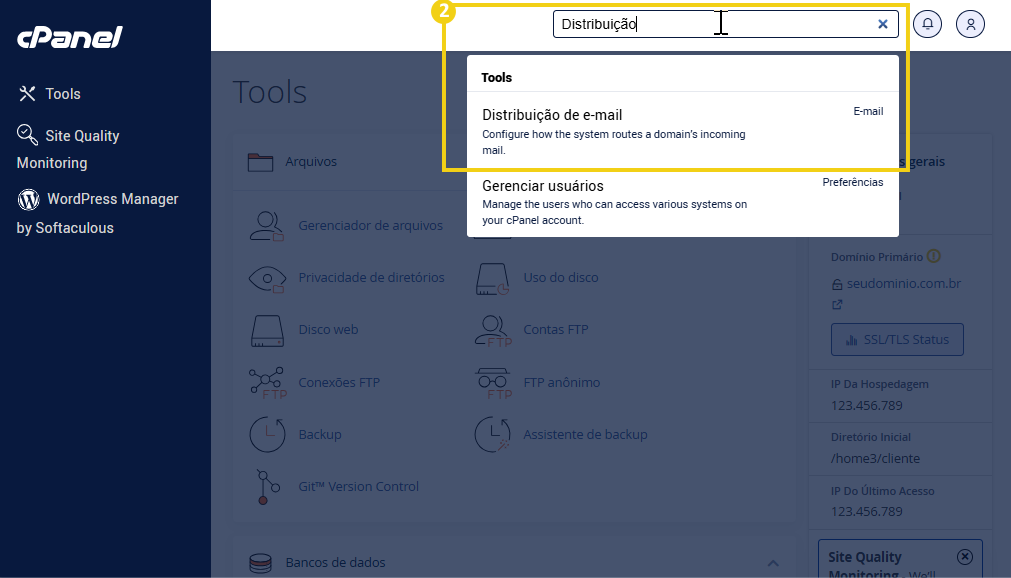Click inside the search input field
1011x578 pixels.
click(700, 24)
